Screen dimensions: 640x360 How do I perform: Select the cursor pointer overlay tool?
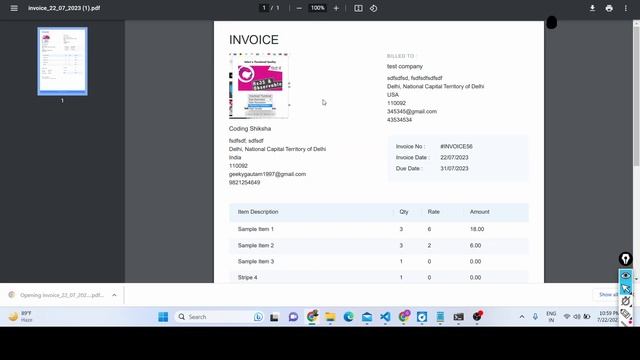(x=625, y=289)
